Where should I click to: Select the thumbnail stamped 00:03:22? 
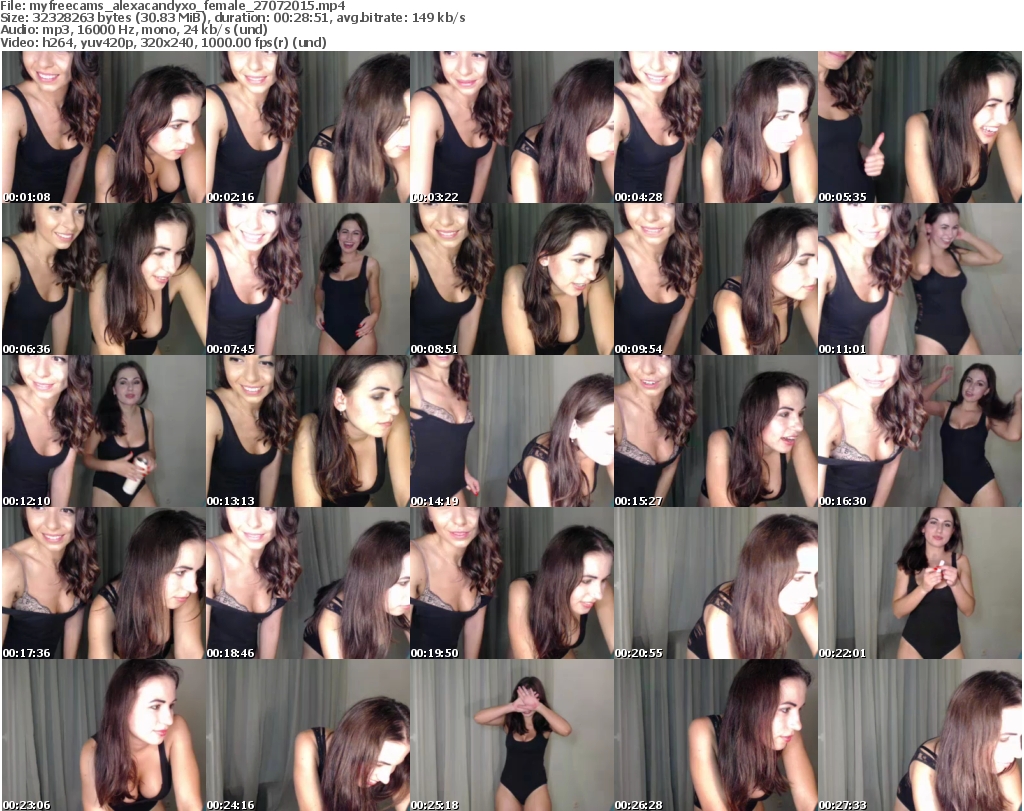coord(511,127)
